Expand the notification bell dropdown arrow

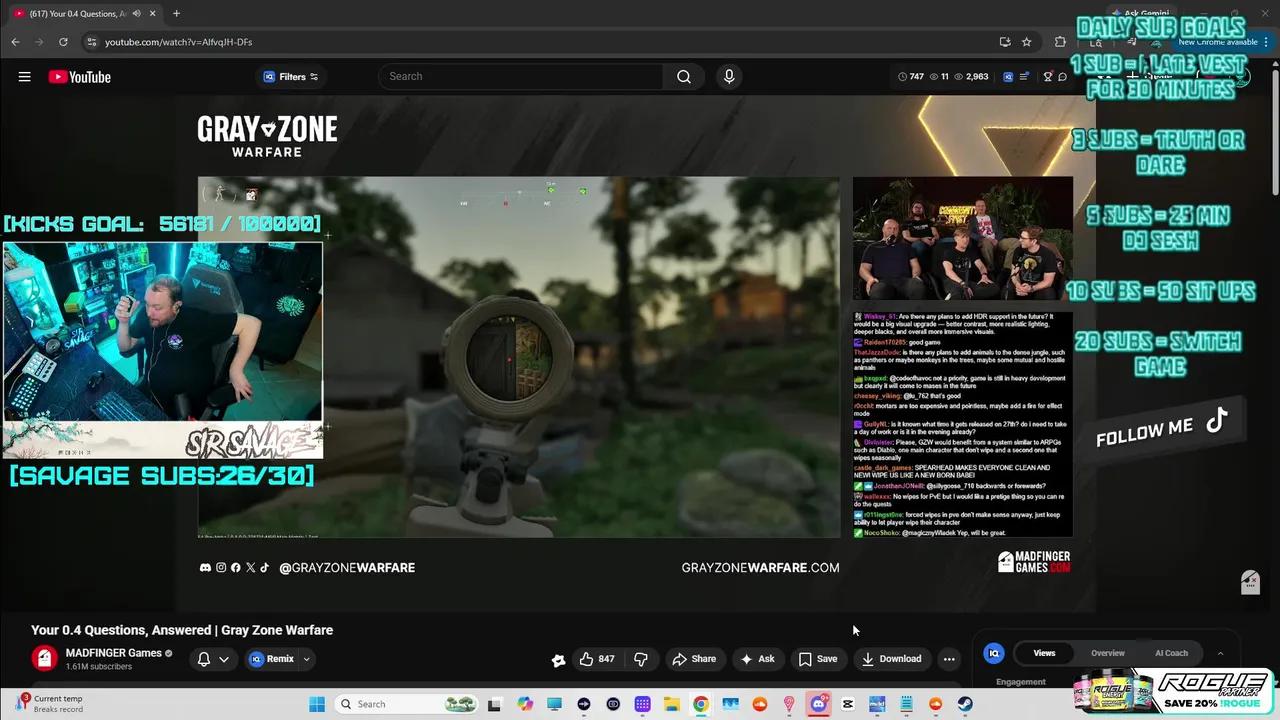click(224, 659)
